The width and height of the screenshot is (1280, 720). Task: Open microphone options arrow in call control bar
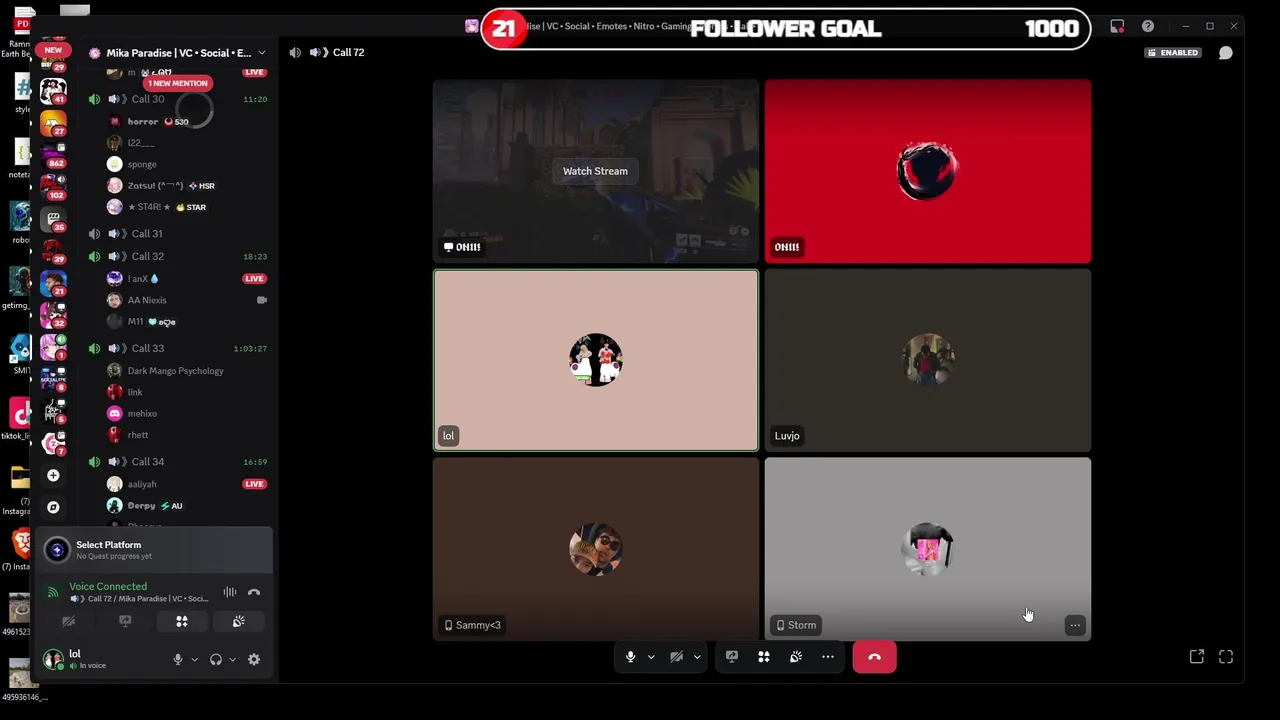coord(651,657)
